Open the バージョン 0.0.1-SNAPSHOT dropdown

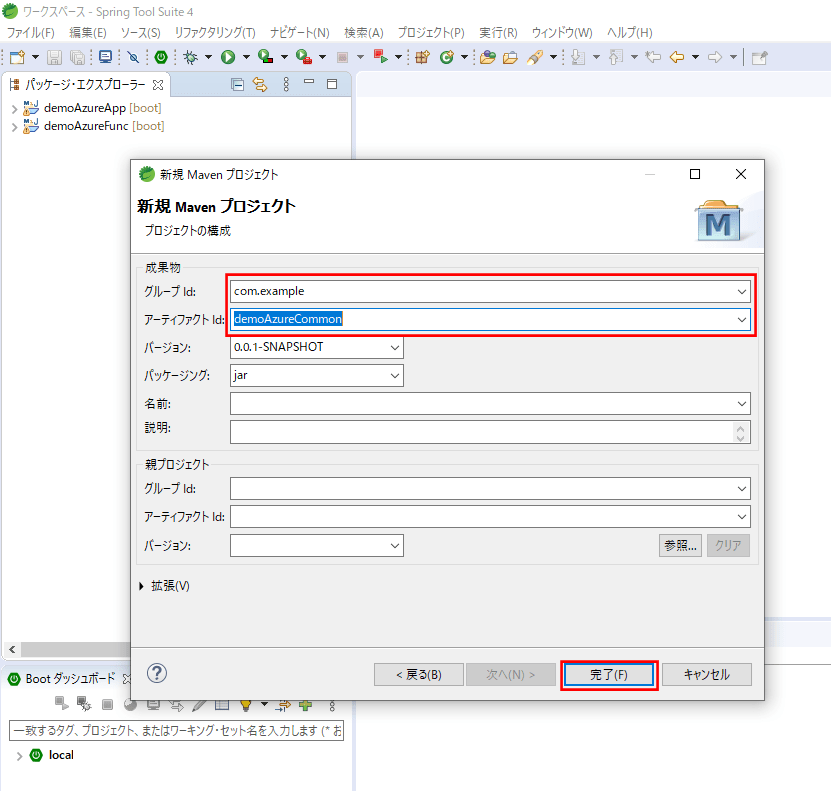tap(395, 347)
